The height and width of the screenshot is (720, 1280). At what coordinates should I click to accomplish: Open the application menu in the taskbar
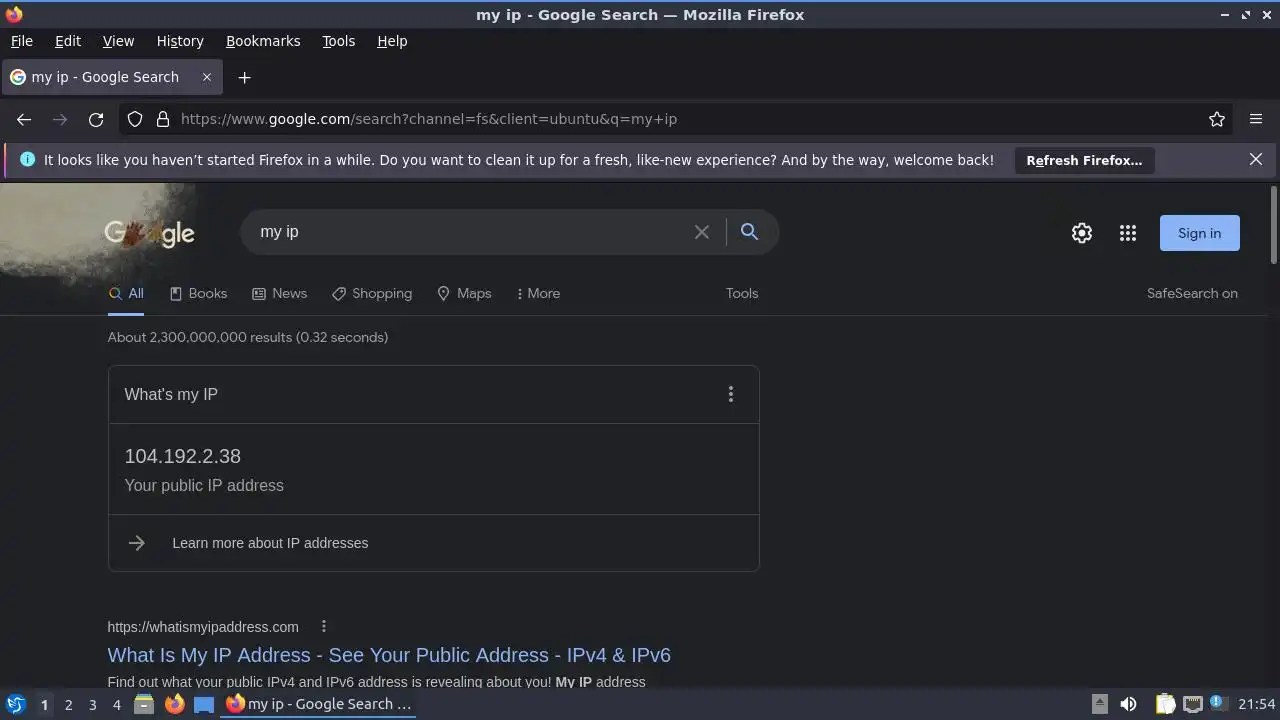pyautogui.click(x=15, y=704)
